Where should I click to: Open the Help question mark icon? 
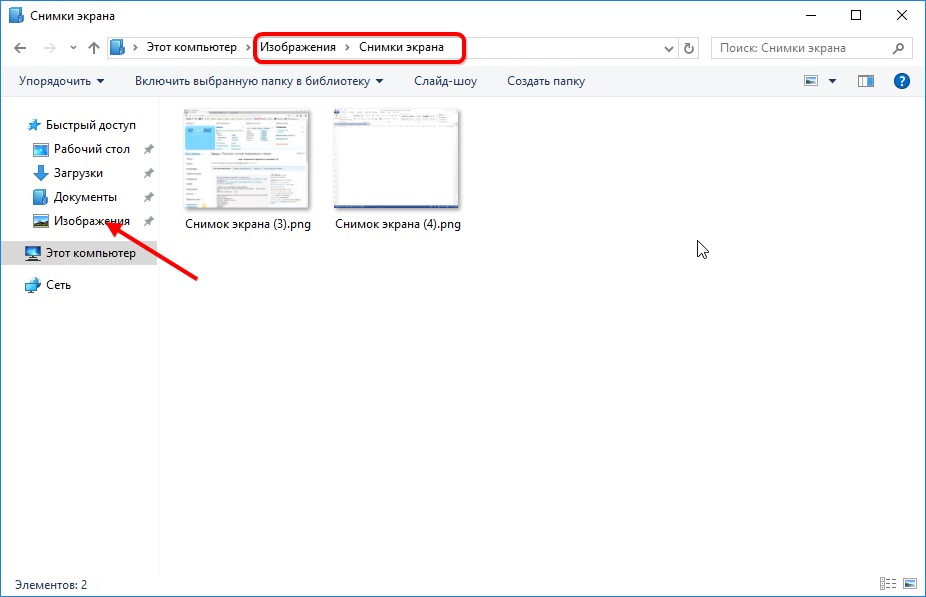point(901,81)
